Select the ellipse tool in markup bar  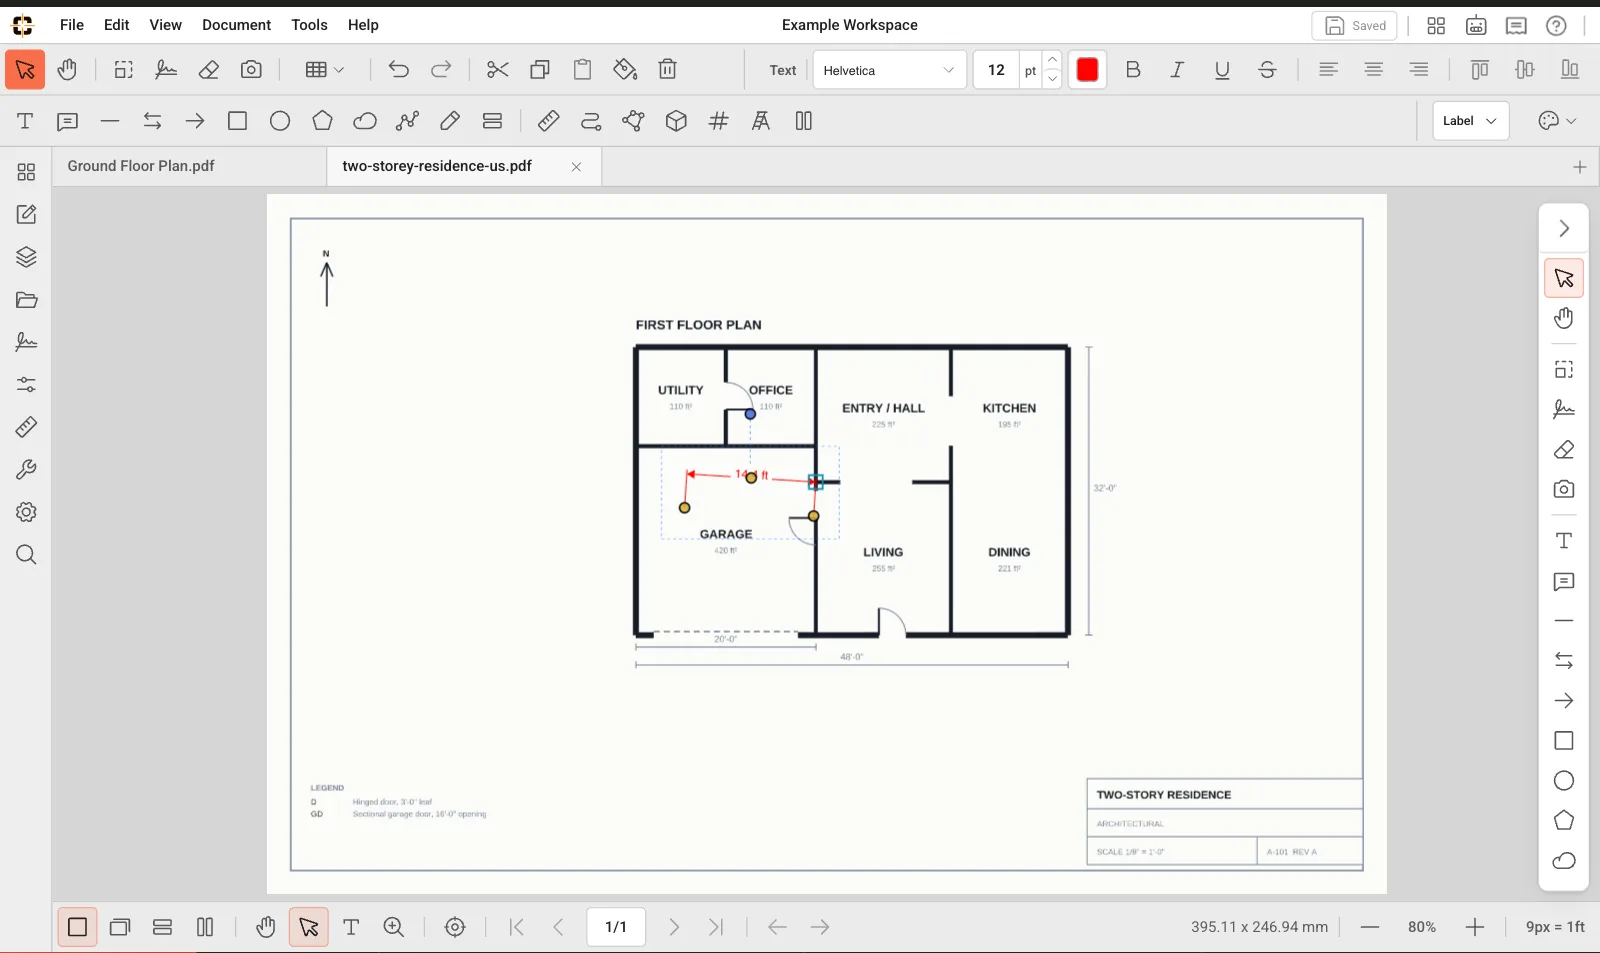coord(280,122)
